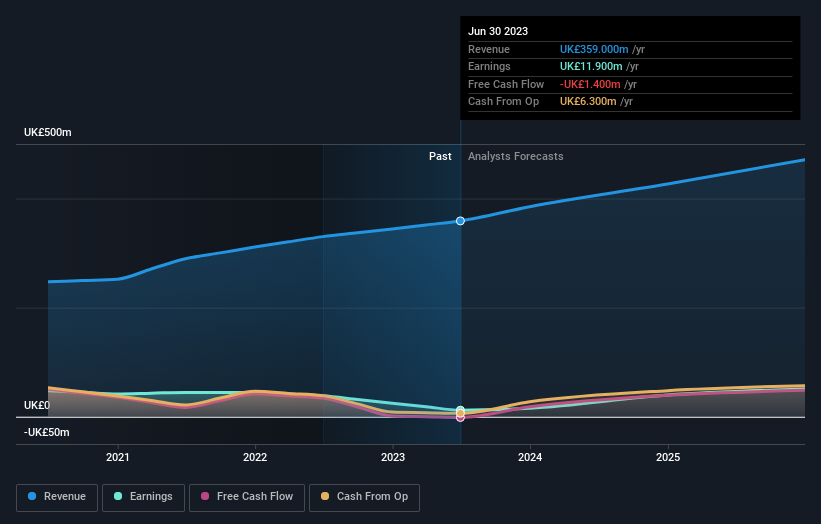Viewport: 821px width, 524px height.
Task: Click the Jun 30 2023 tooltip date
Action: (498, 31)
